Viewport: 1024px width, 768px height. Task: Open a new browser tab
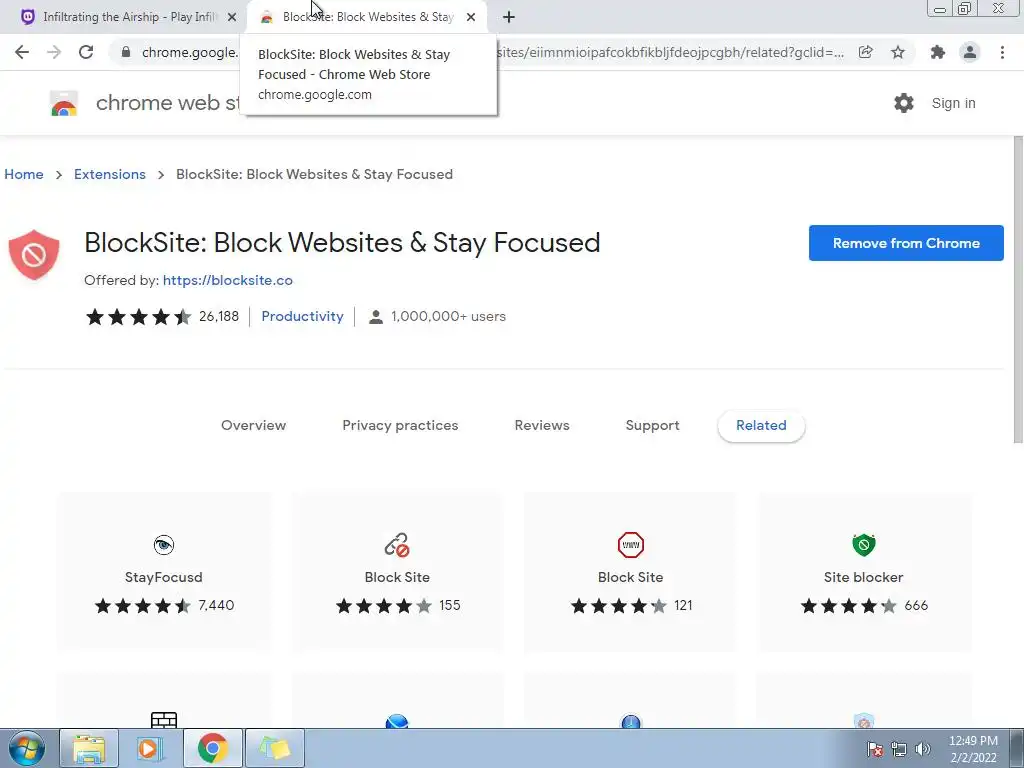(x=509, y=17)
